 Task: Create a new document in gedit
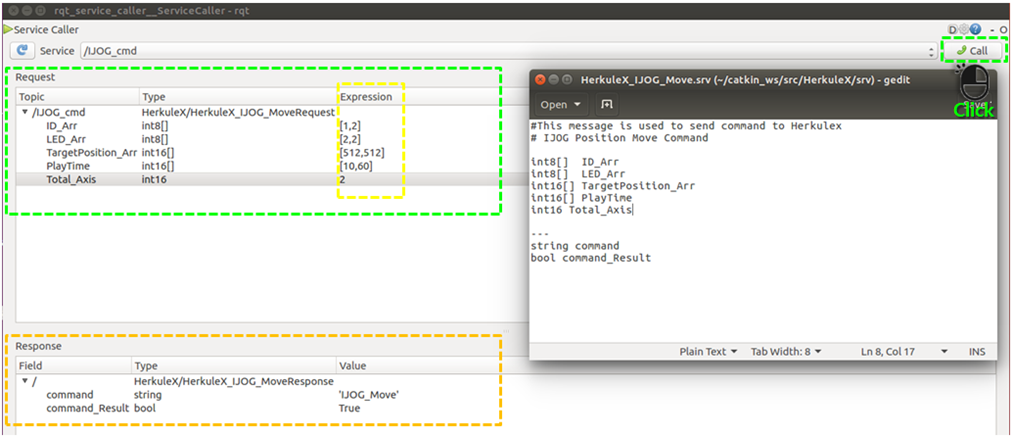point(607,104)
